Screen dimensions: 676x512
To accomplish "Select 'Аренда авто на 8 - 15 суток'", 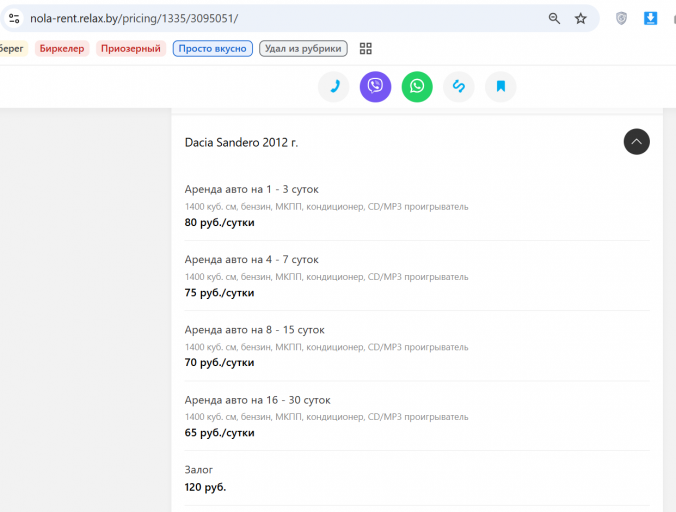I will [254, 330].
